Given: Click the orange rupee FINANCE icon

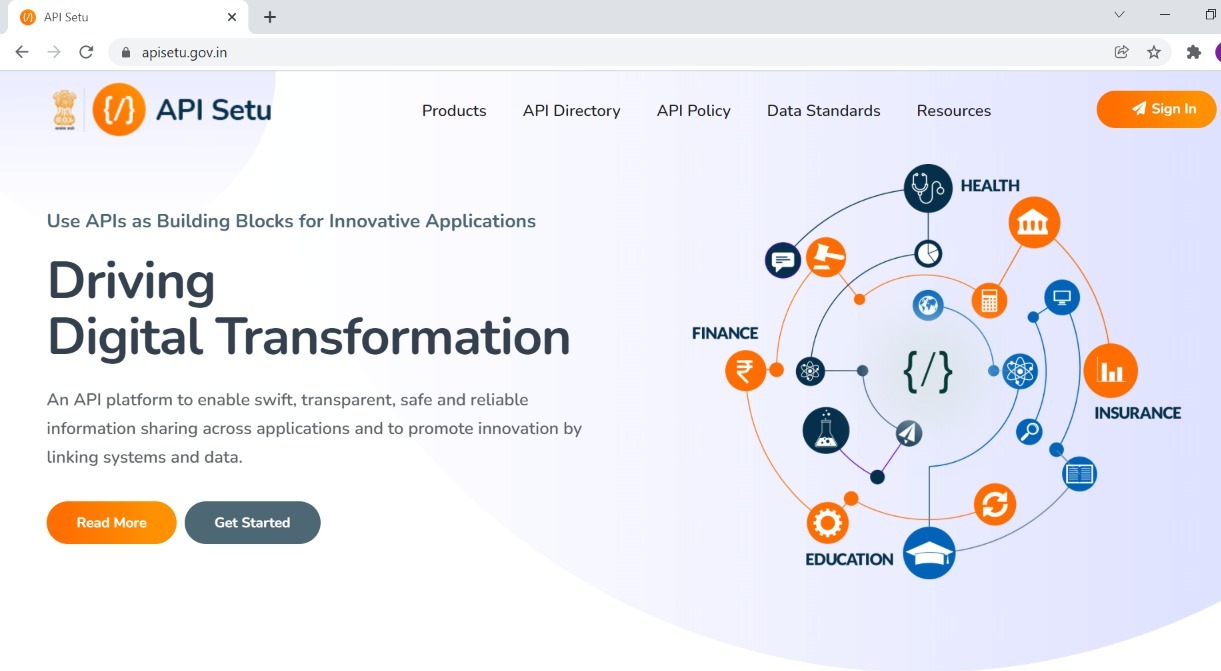Looking at the screenshot, I should coord(745,370).
